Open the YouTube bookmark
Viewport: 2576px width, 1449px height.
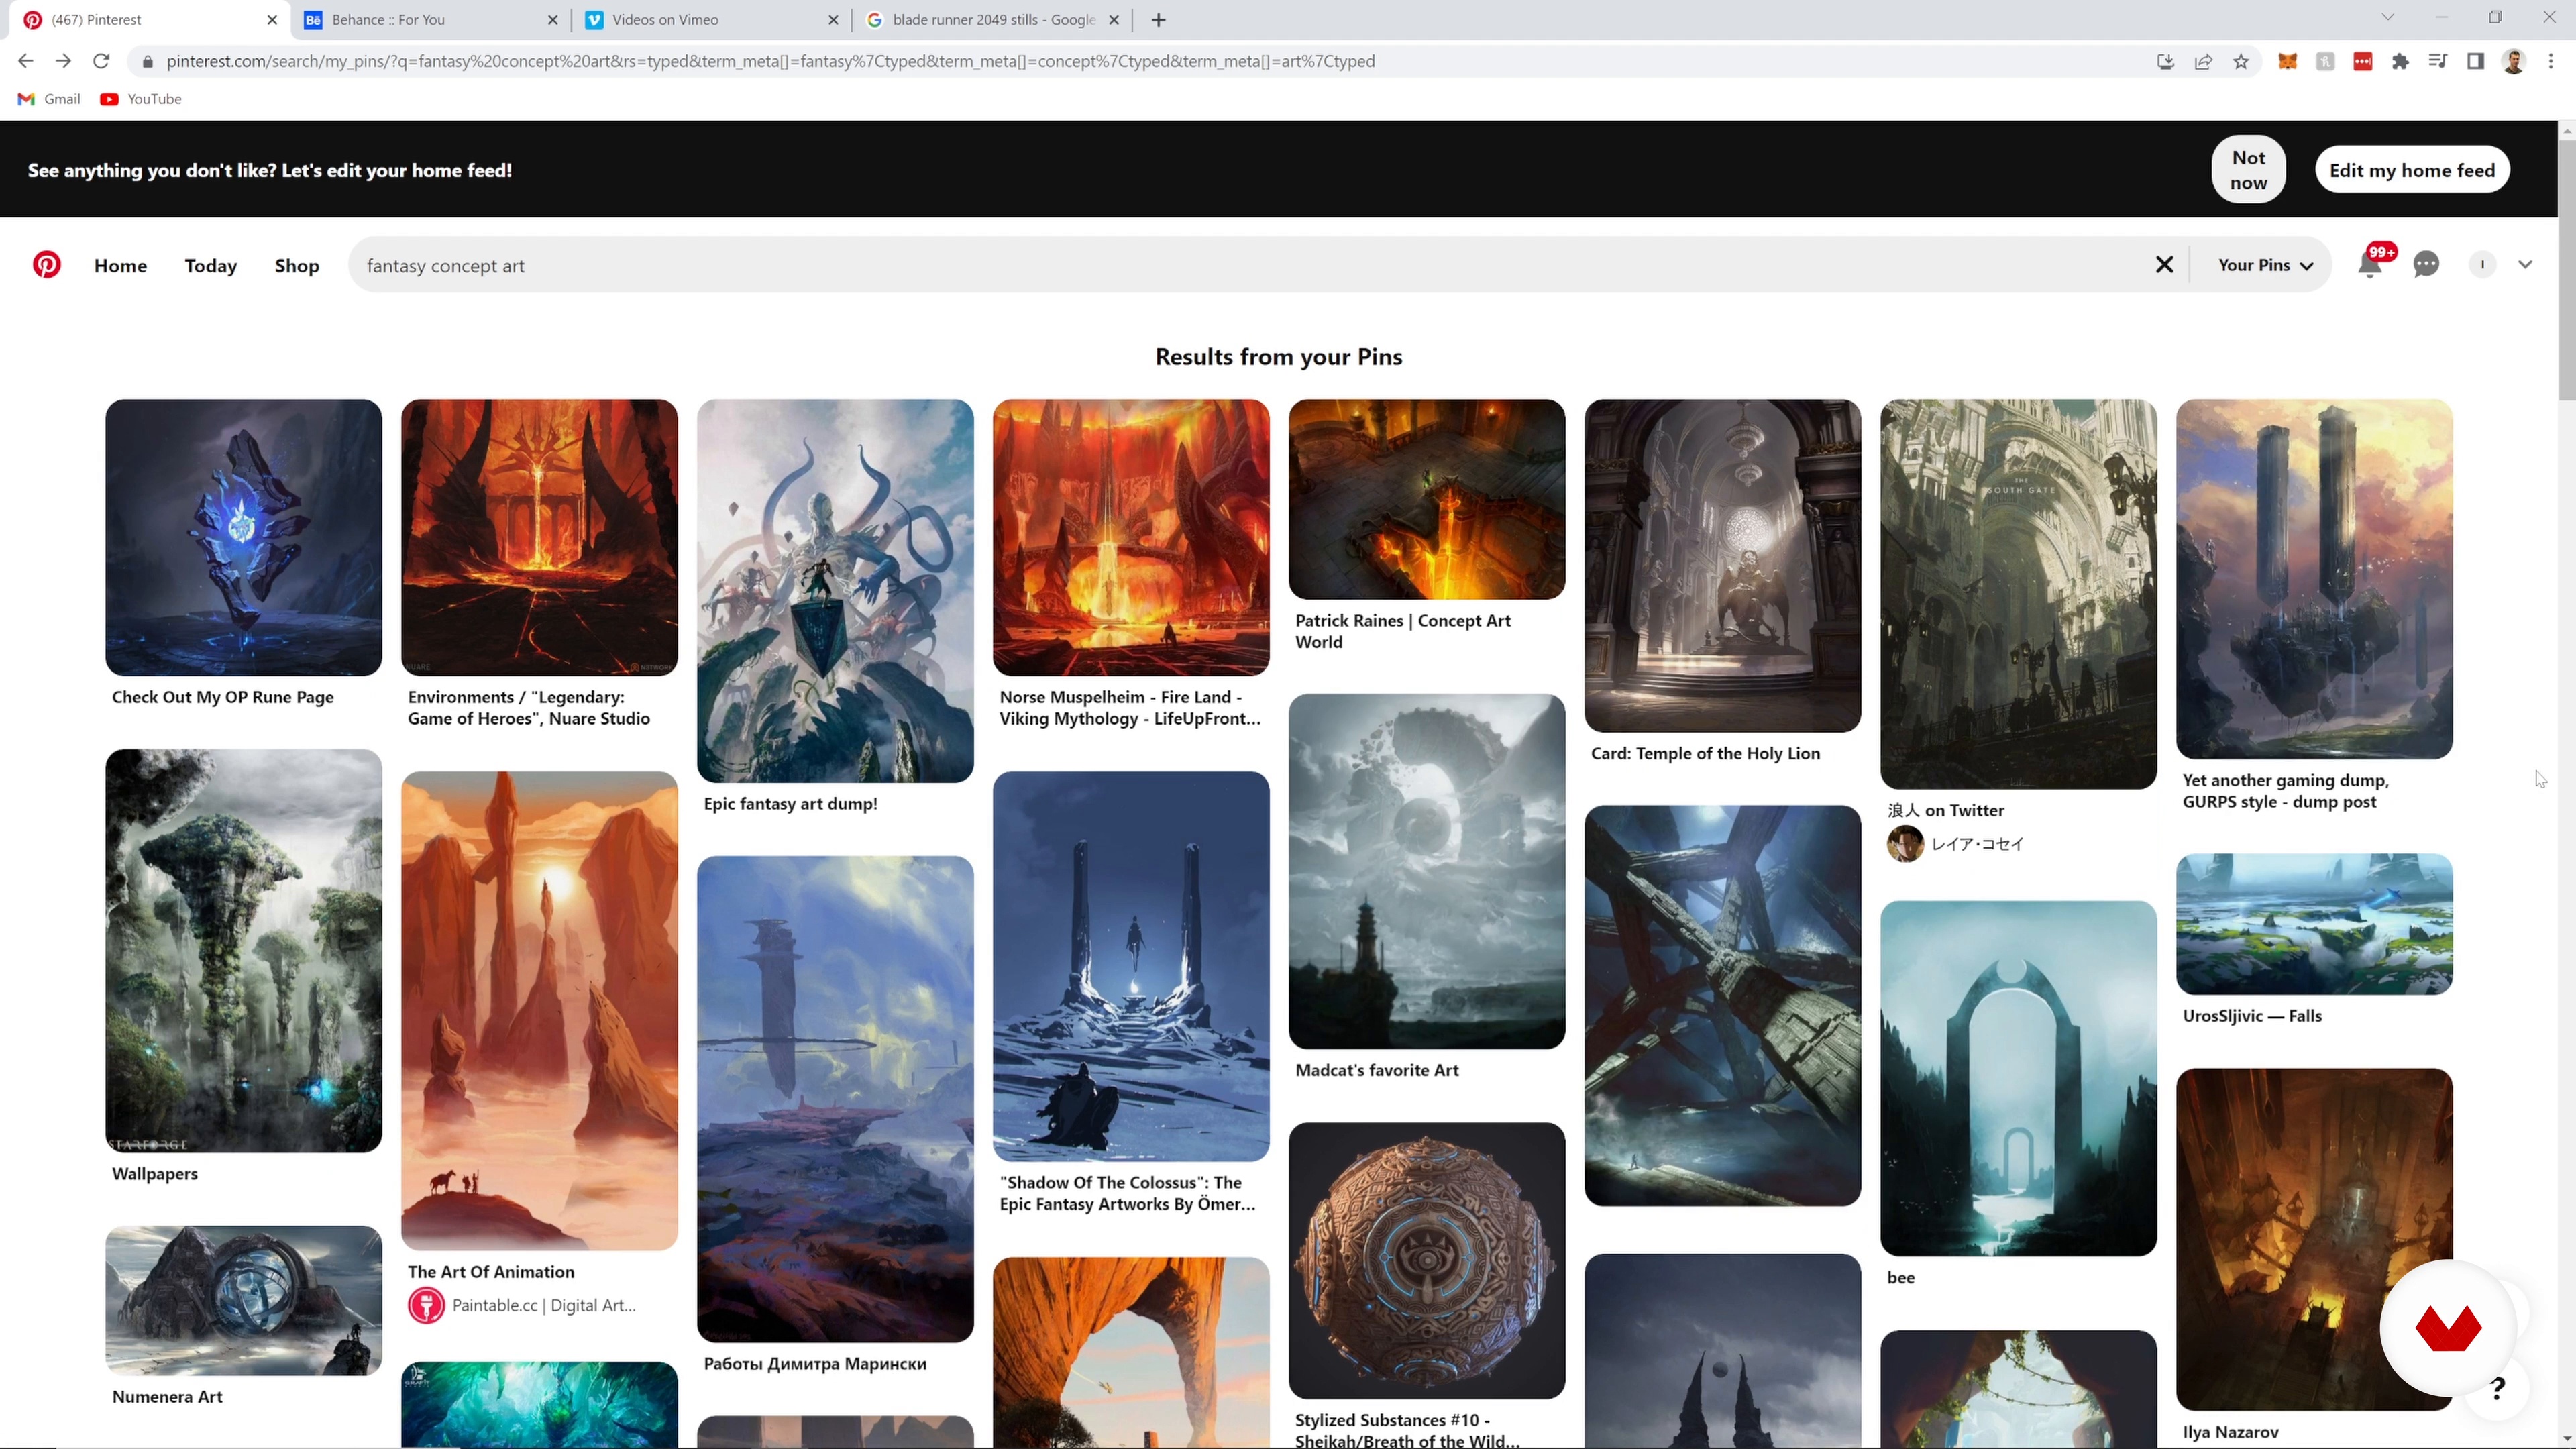click(141, 99)
